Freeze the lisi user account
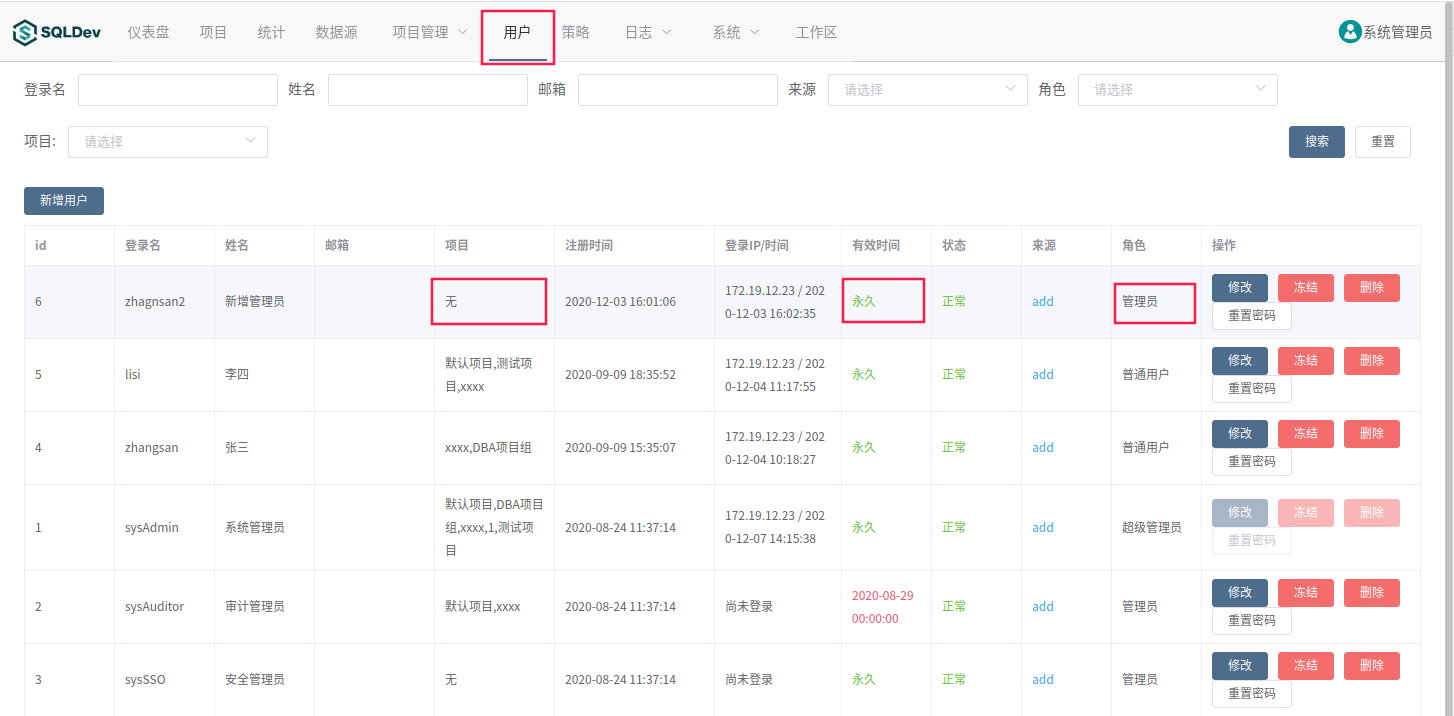The height and width of the screenshot is (716, 1454). (1305, 361)
